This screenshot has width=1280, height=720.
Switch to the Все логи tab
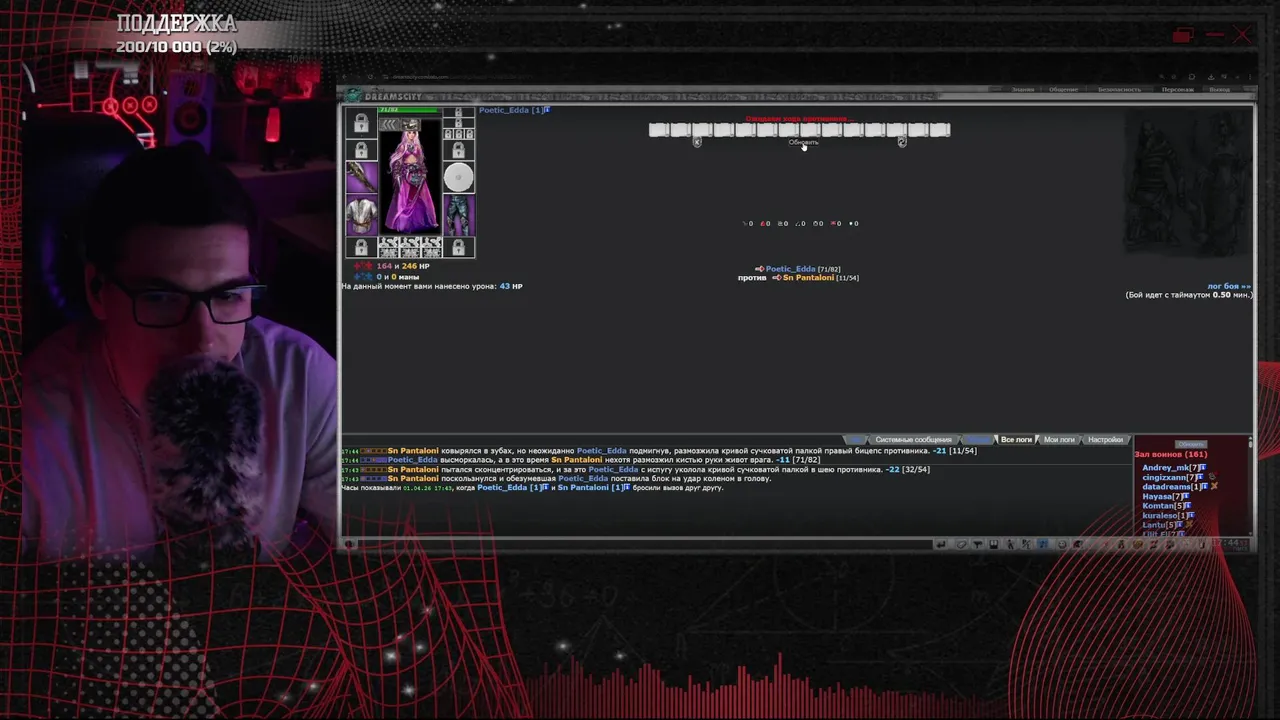pos(1016,440)
